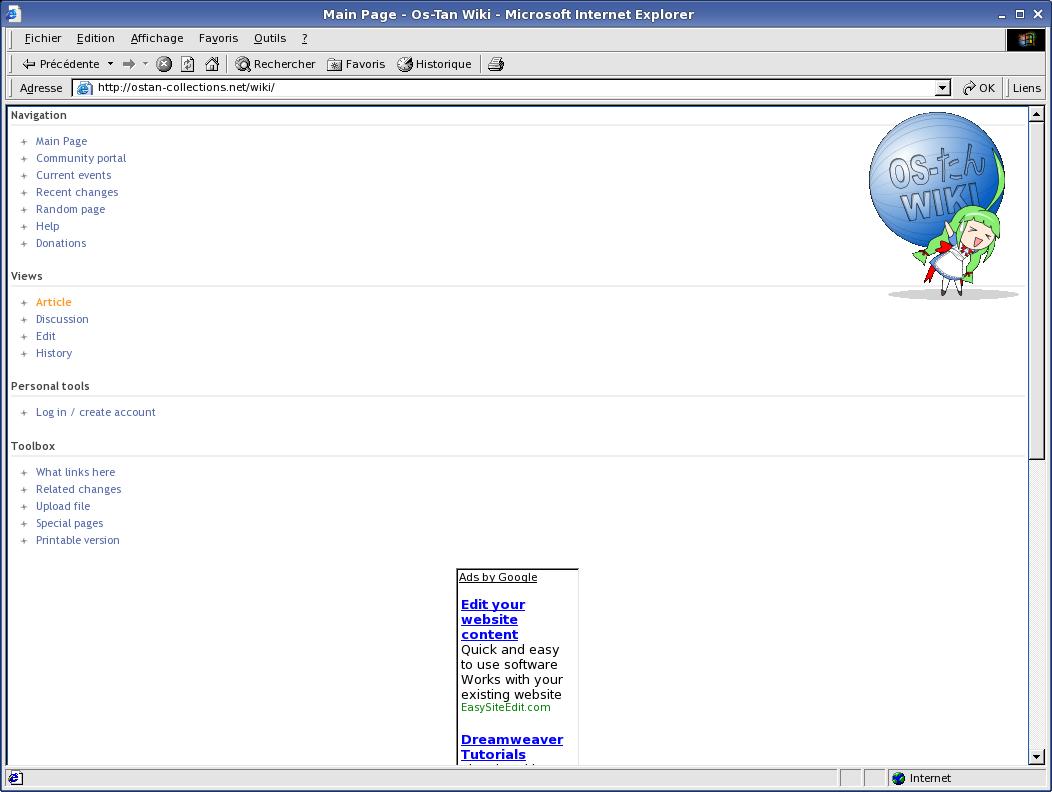The height and width of the screenshot is (792, 1052).
Task: Open the ? help menu
Action: pyautogui.click(x=305, y=38)
